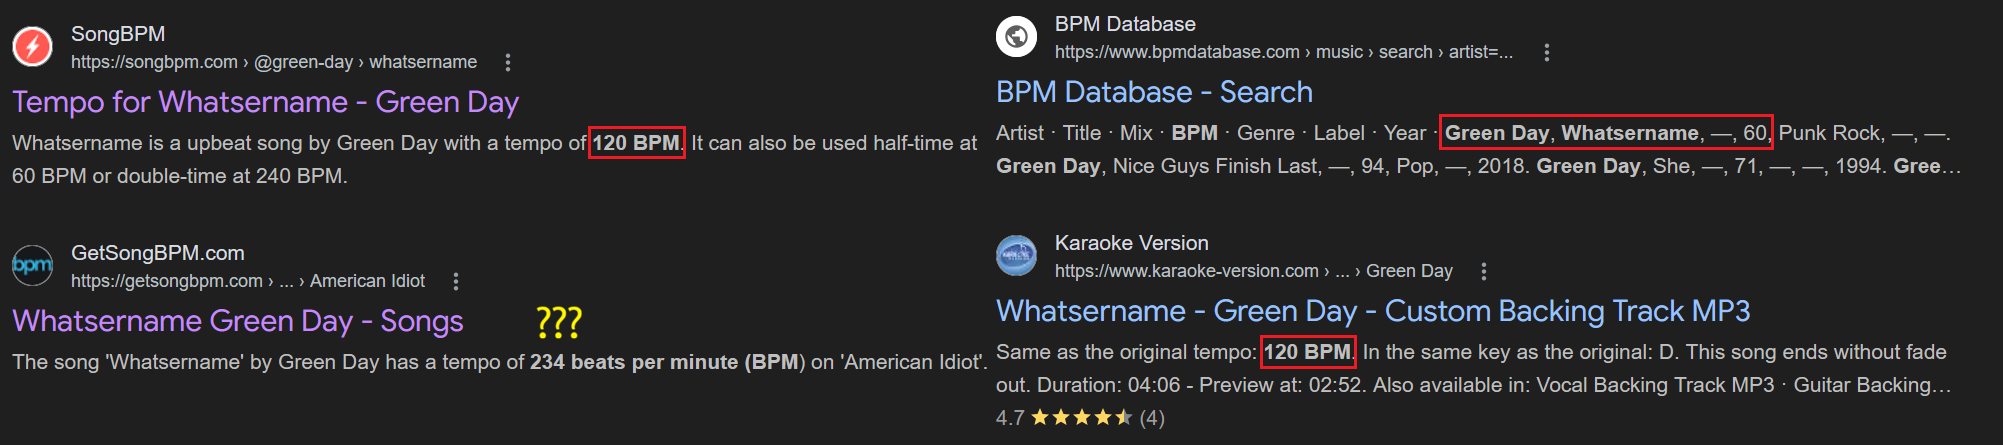Open the GetSongBPM result three-dot menu
This screenshot has height=445, width=2003.
(x=456, y=281)
